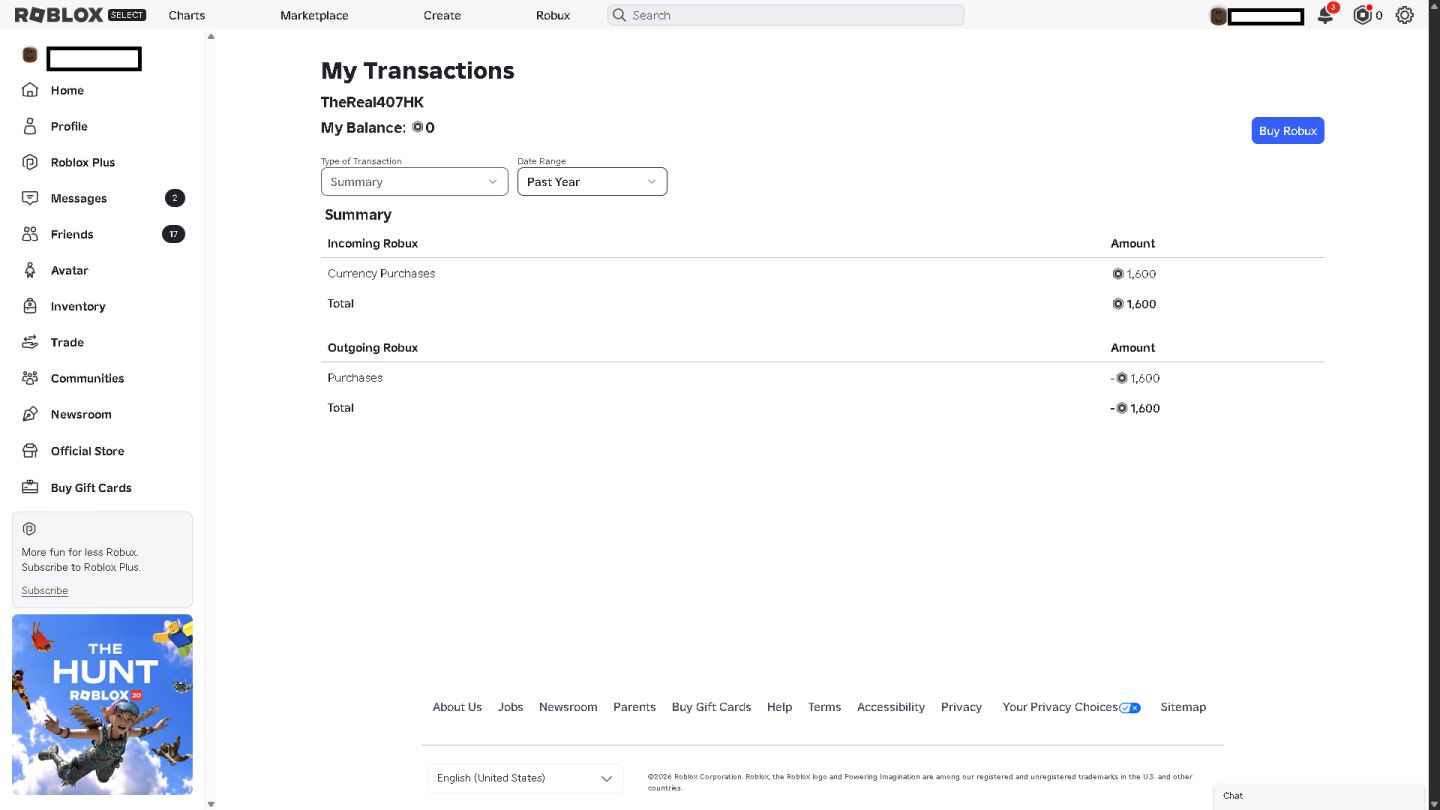This screenshot has height=810, width=1440.
Task: Click the Buy Gift Cards sidebar icon
Action: (30, 487)
